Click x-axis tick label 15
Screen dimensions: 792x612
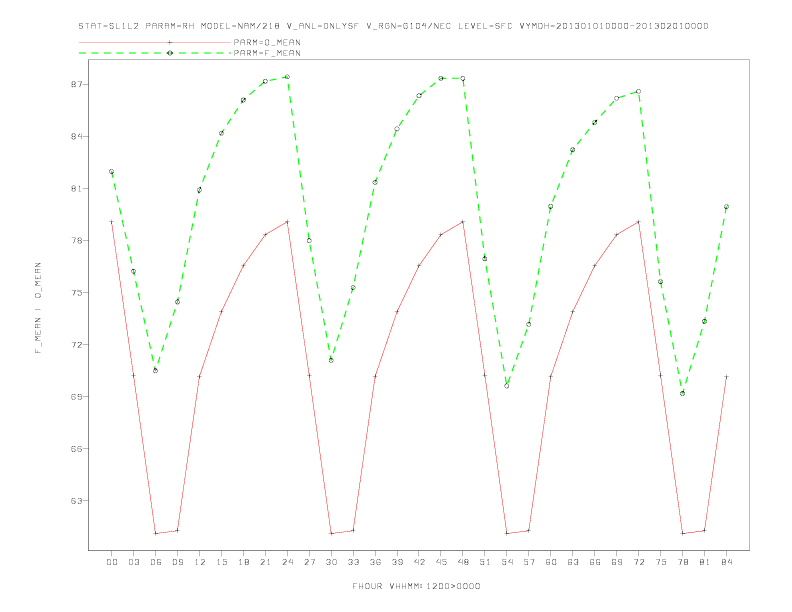pyautogui.click(x=221, y=562)
